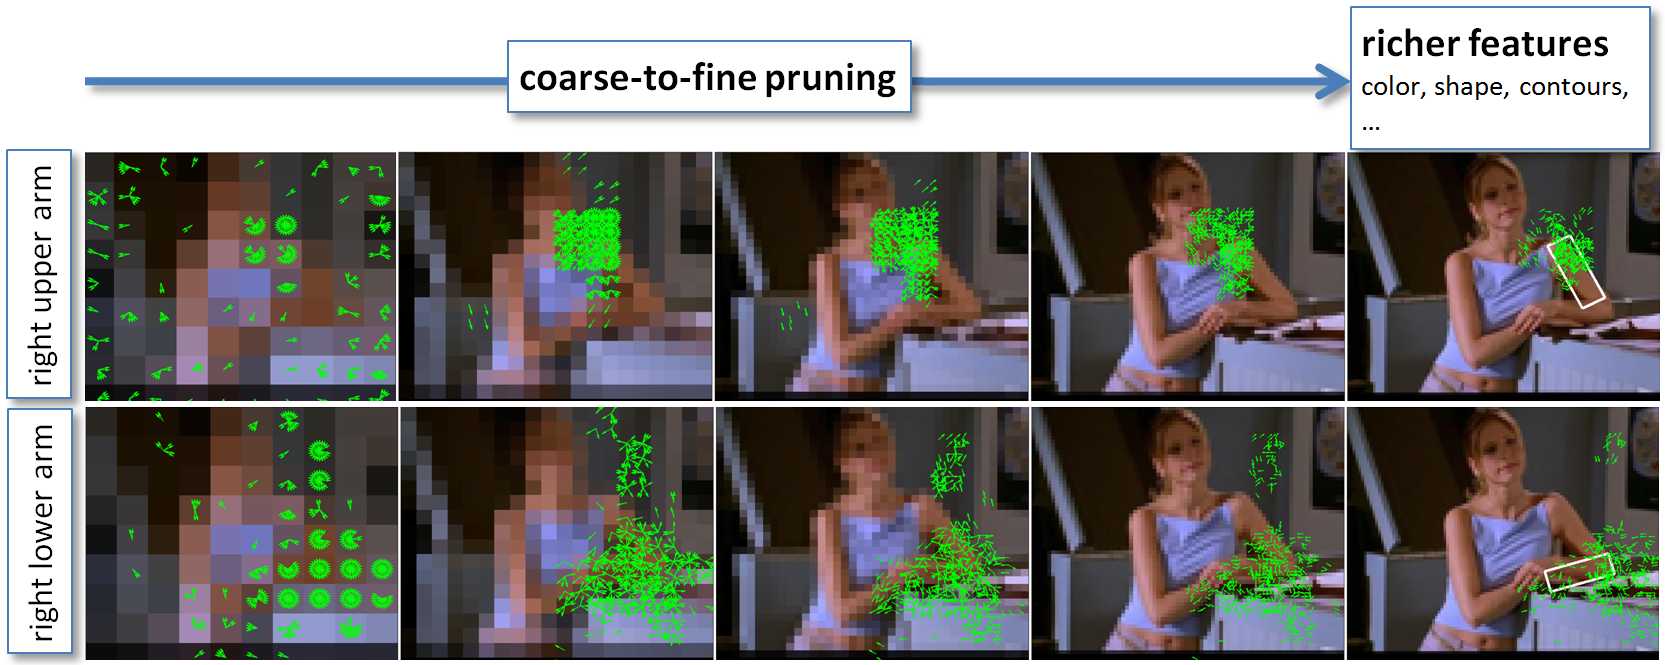
Task: Select the 'right upper arm' row label
Action: 40,274
